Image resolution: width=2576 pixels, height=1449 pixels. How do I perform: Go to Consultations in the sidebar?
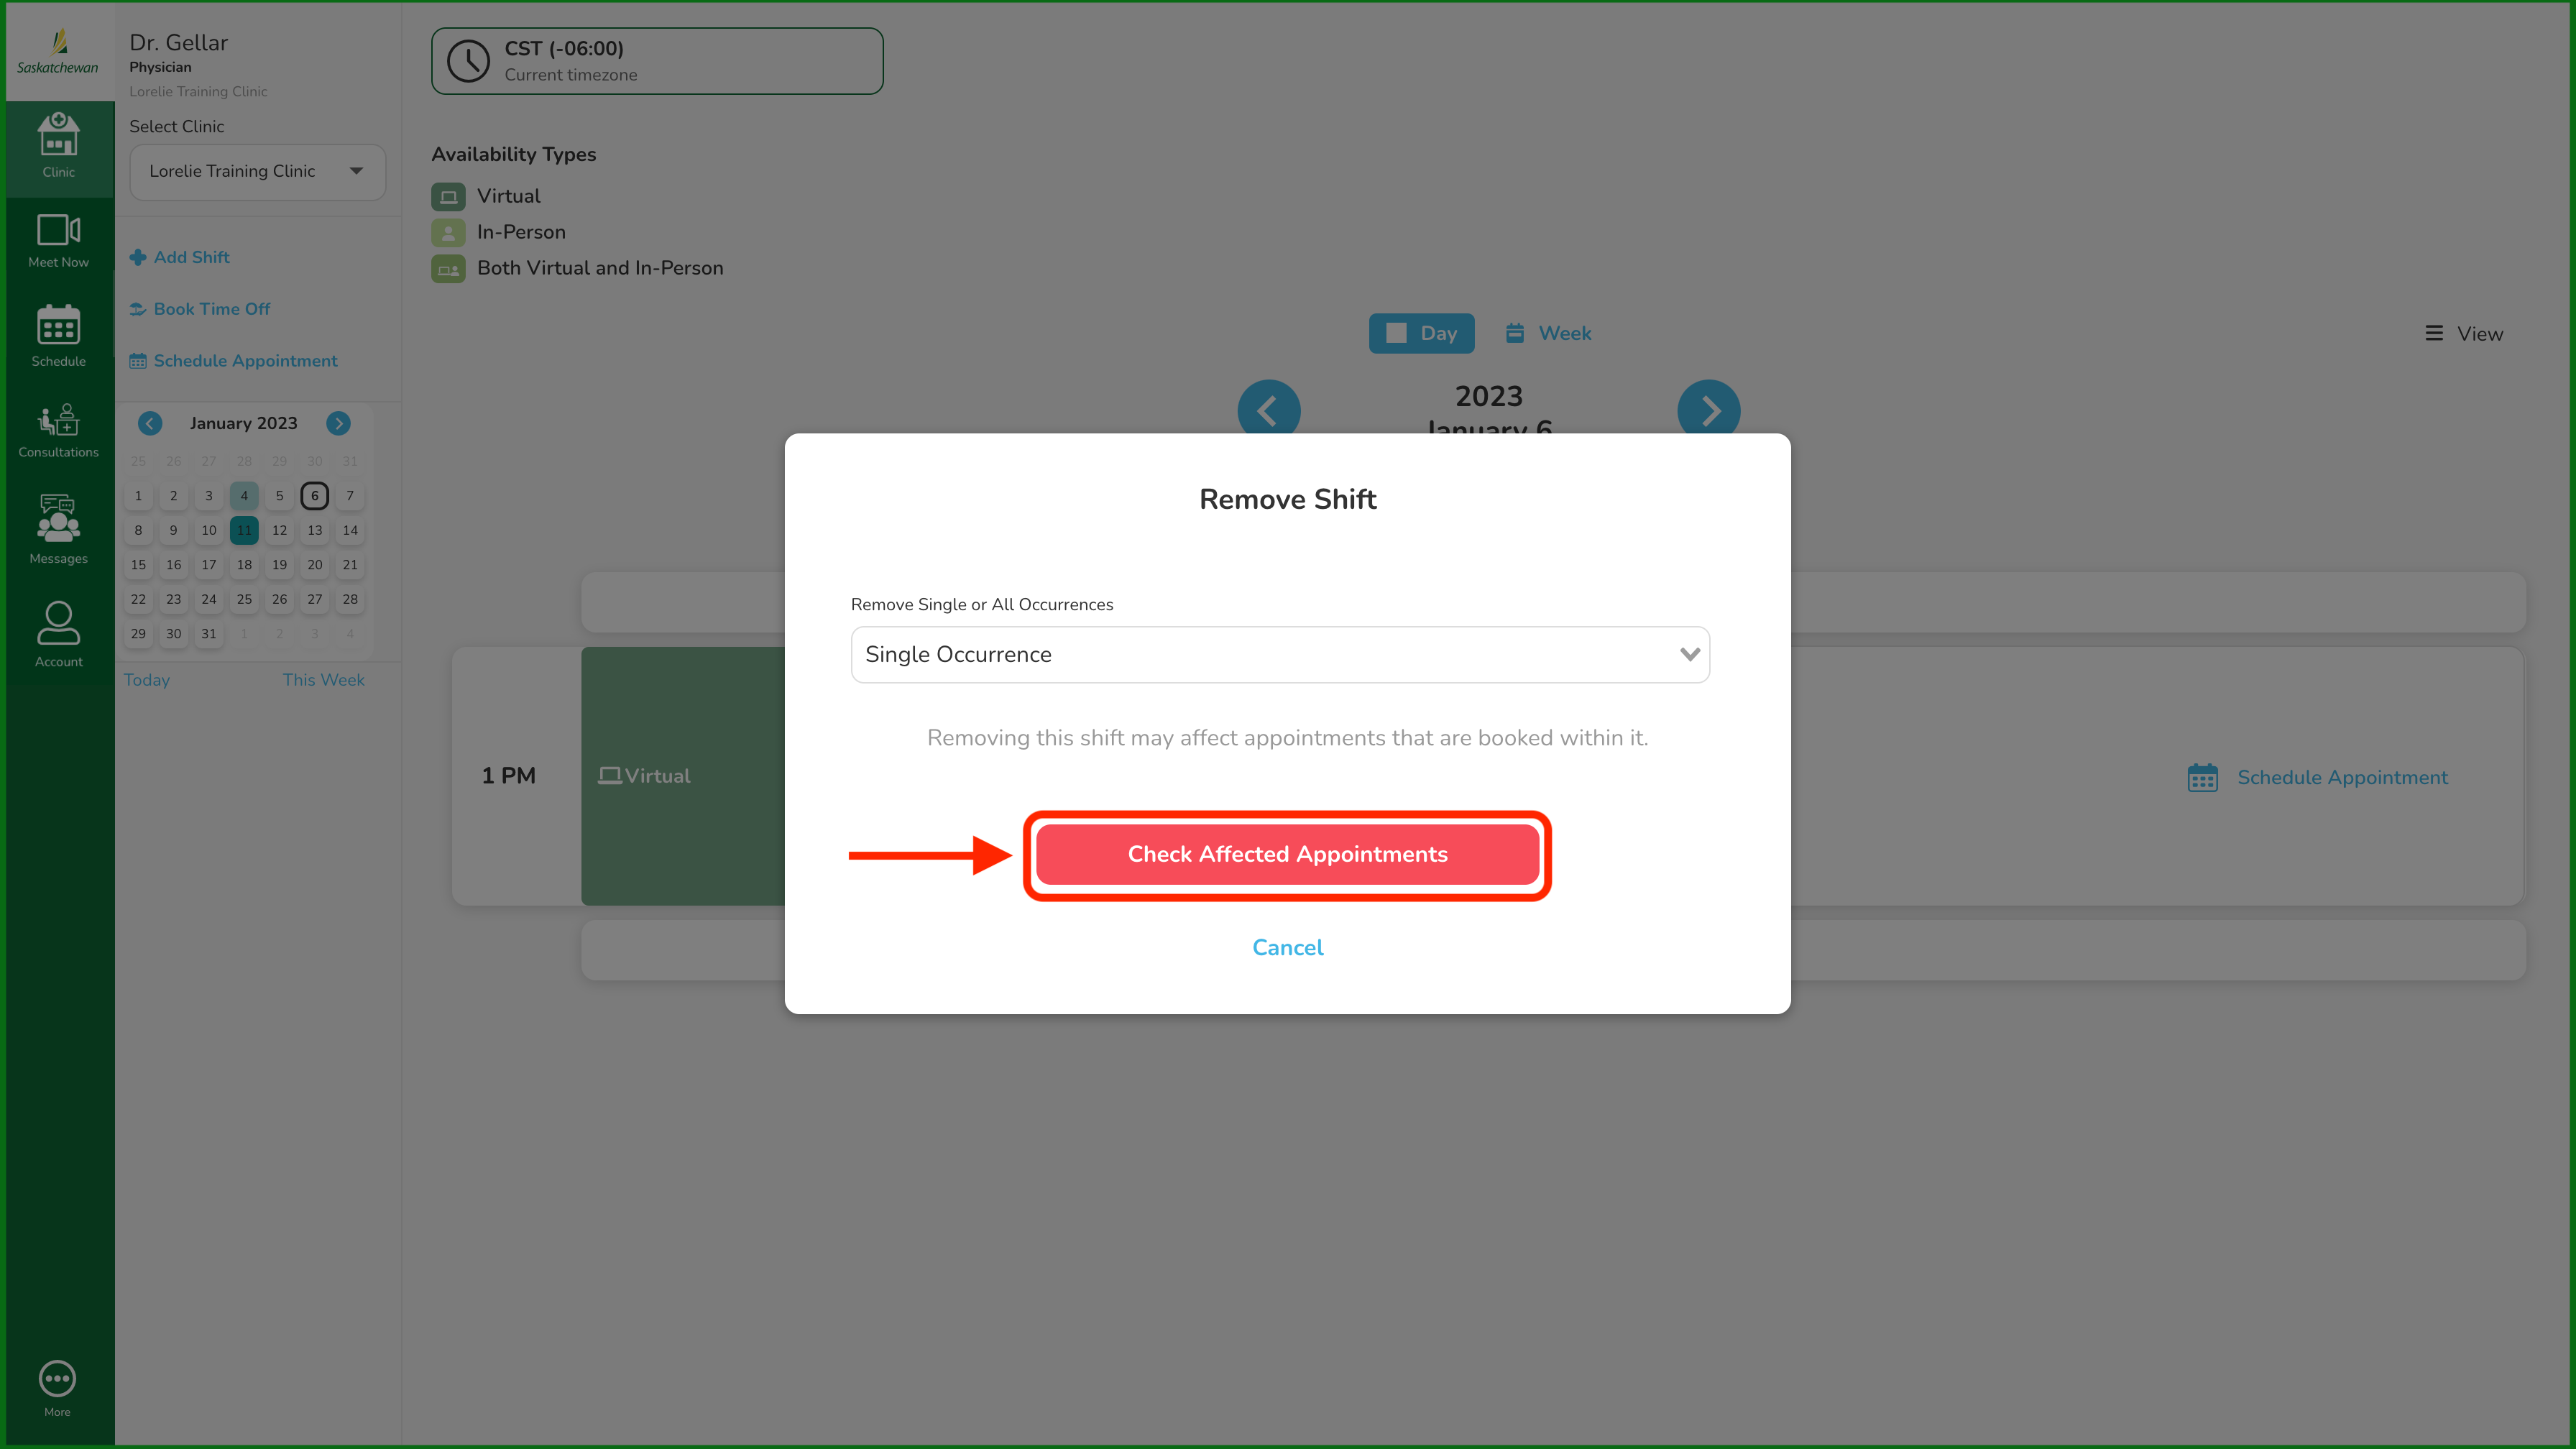[58, 430]
